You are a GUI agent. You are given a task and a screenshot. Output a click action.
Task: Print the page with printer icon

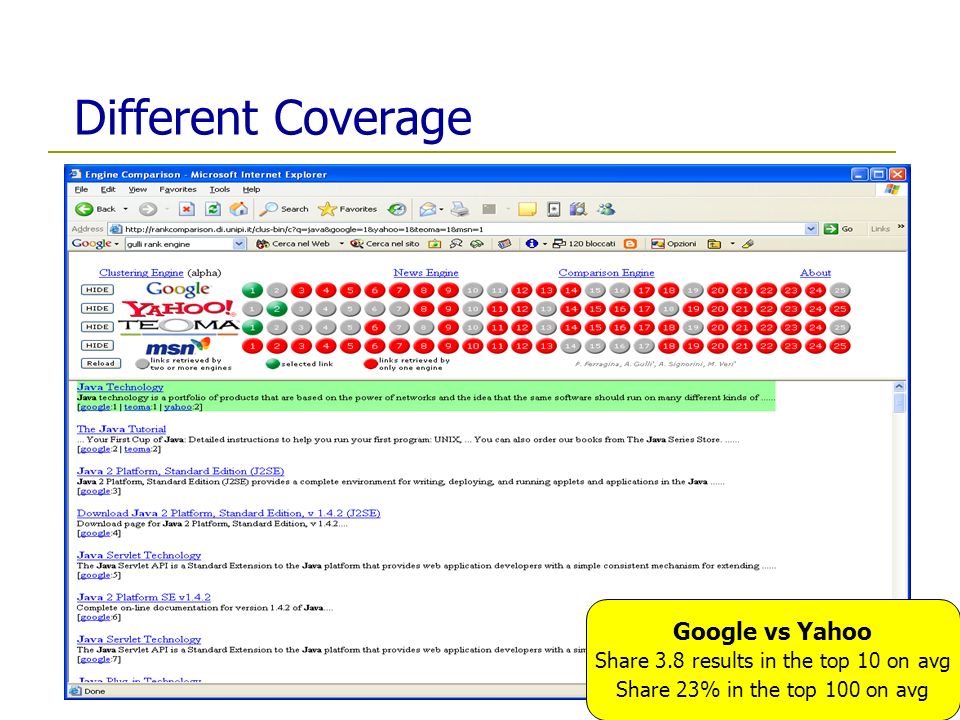460,209
